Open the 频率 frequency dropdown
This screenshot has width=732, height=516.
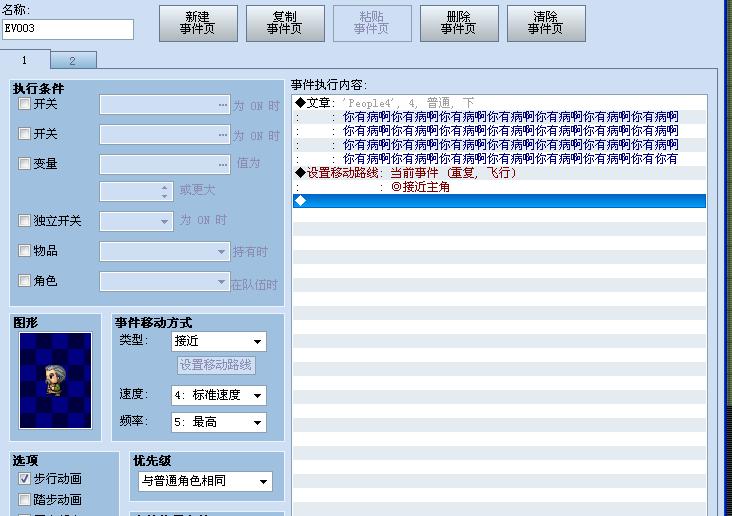(x=218, y=422)
